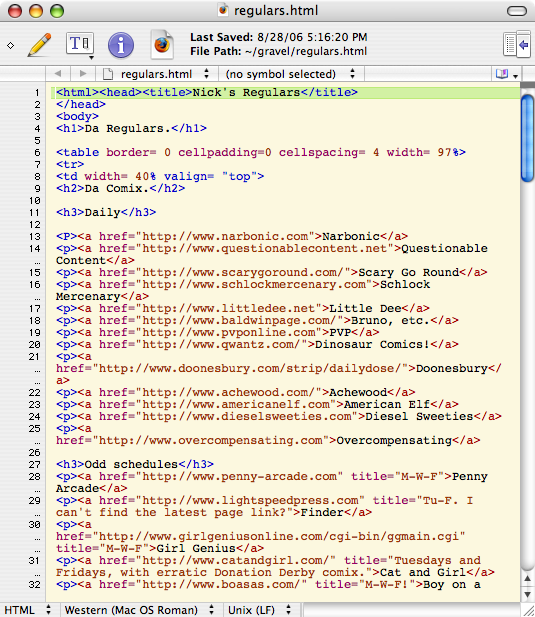Open the regulars.html document popup
535x617 pixels.
tap(157, 74)
